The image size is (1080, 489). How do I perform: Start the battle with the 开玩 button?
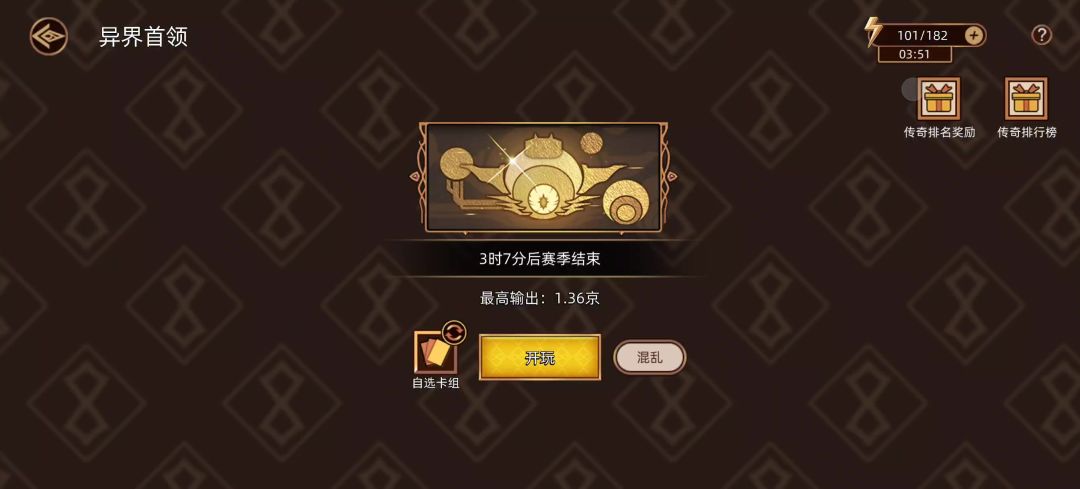coord(539,357)
